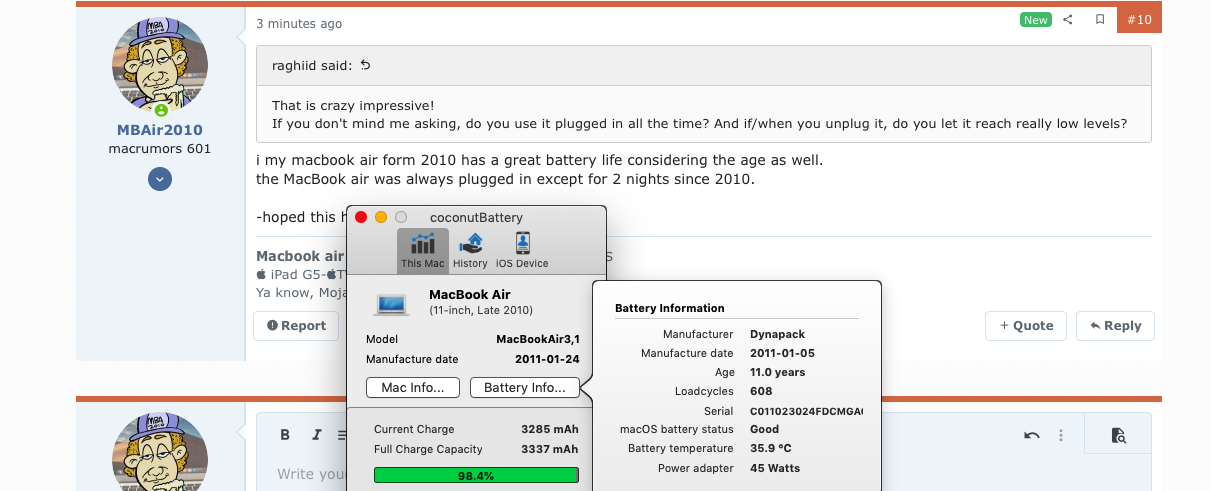Screen dimensions: 1210x491
Task: Undo last edit in reply editor
Action: (1031, 435)
